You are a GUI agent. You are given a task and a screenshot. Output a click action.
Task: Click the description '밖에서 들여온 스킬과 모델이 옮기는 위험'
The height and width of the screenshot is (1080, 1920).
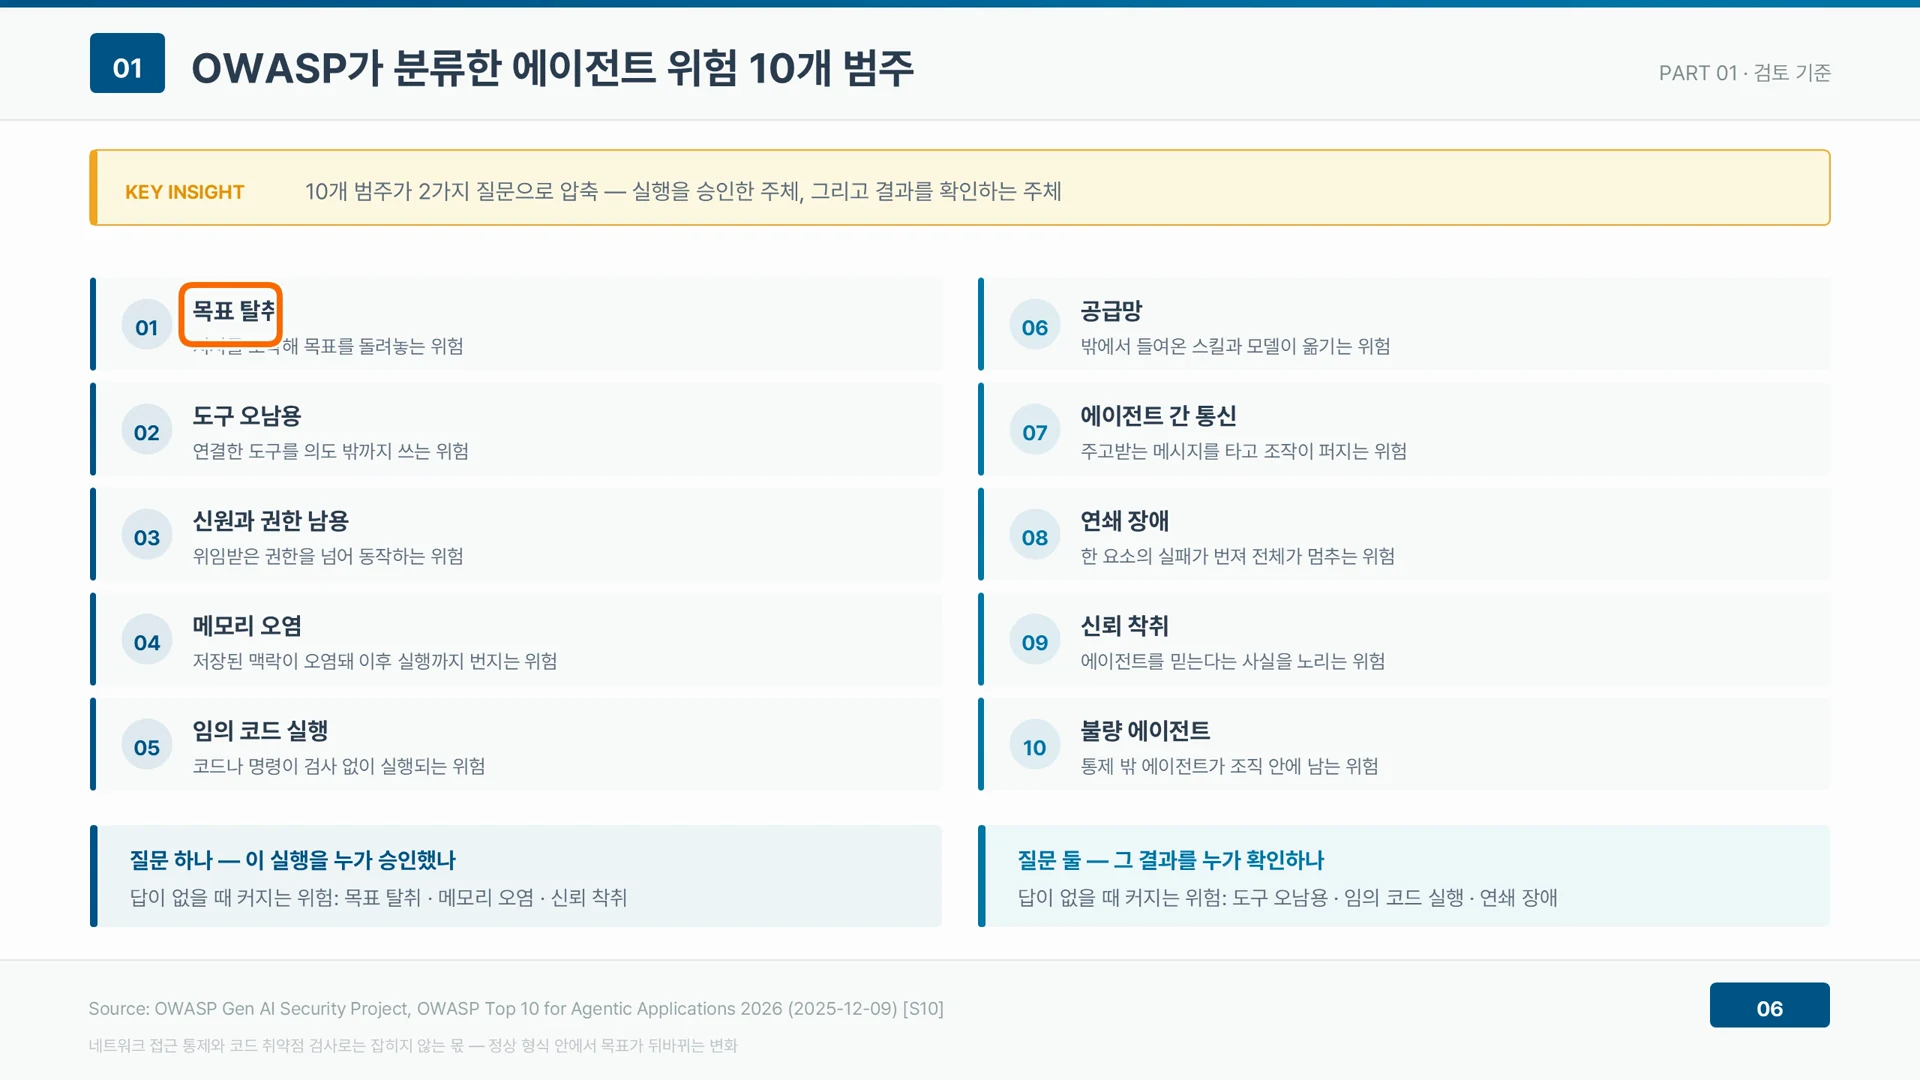[x=1235, y=346]
